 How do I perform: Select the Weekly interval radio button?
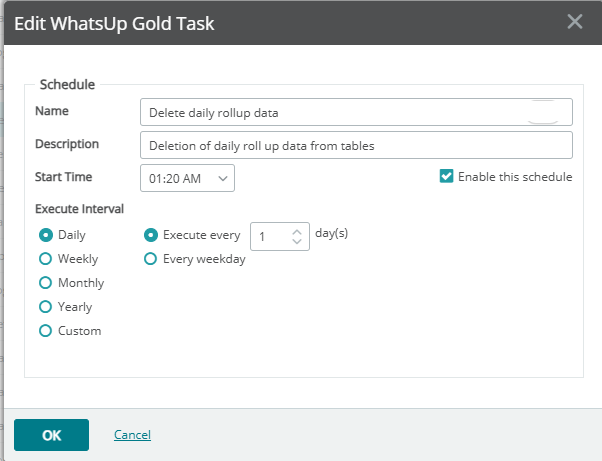pyautogui.click(x=46, y=259)
